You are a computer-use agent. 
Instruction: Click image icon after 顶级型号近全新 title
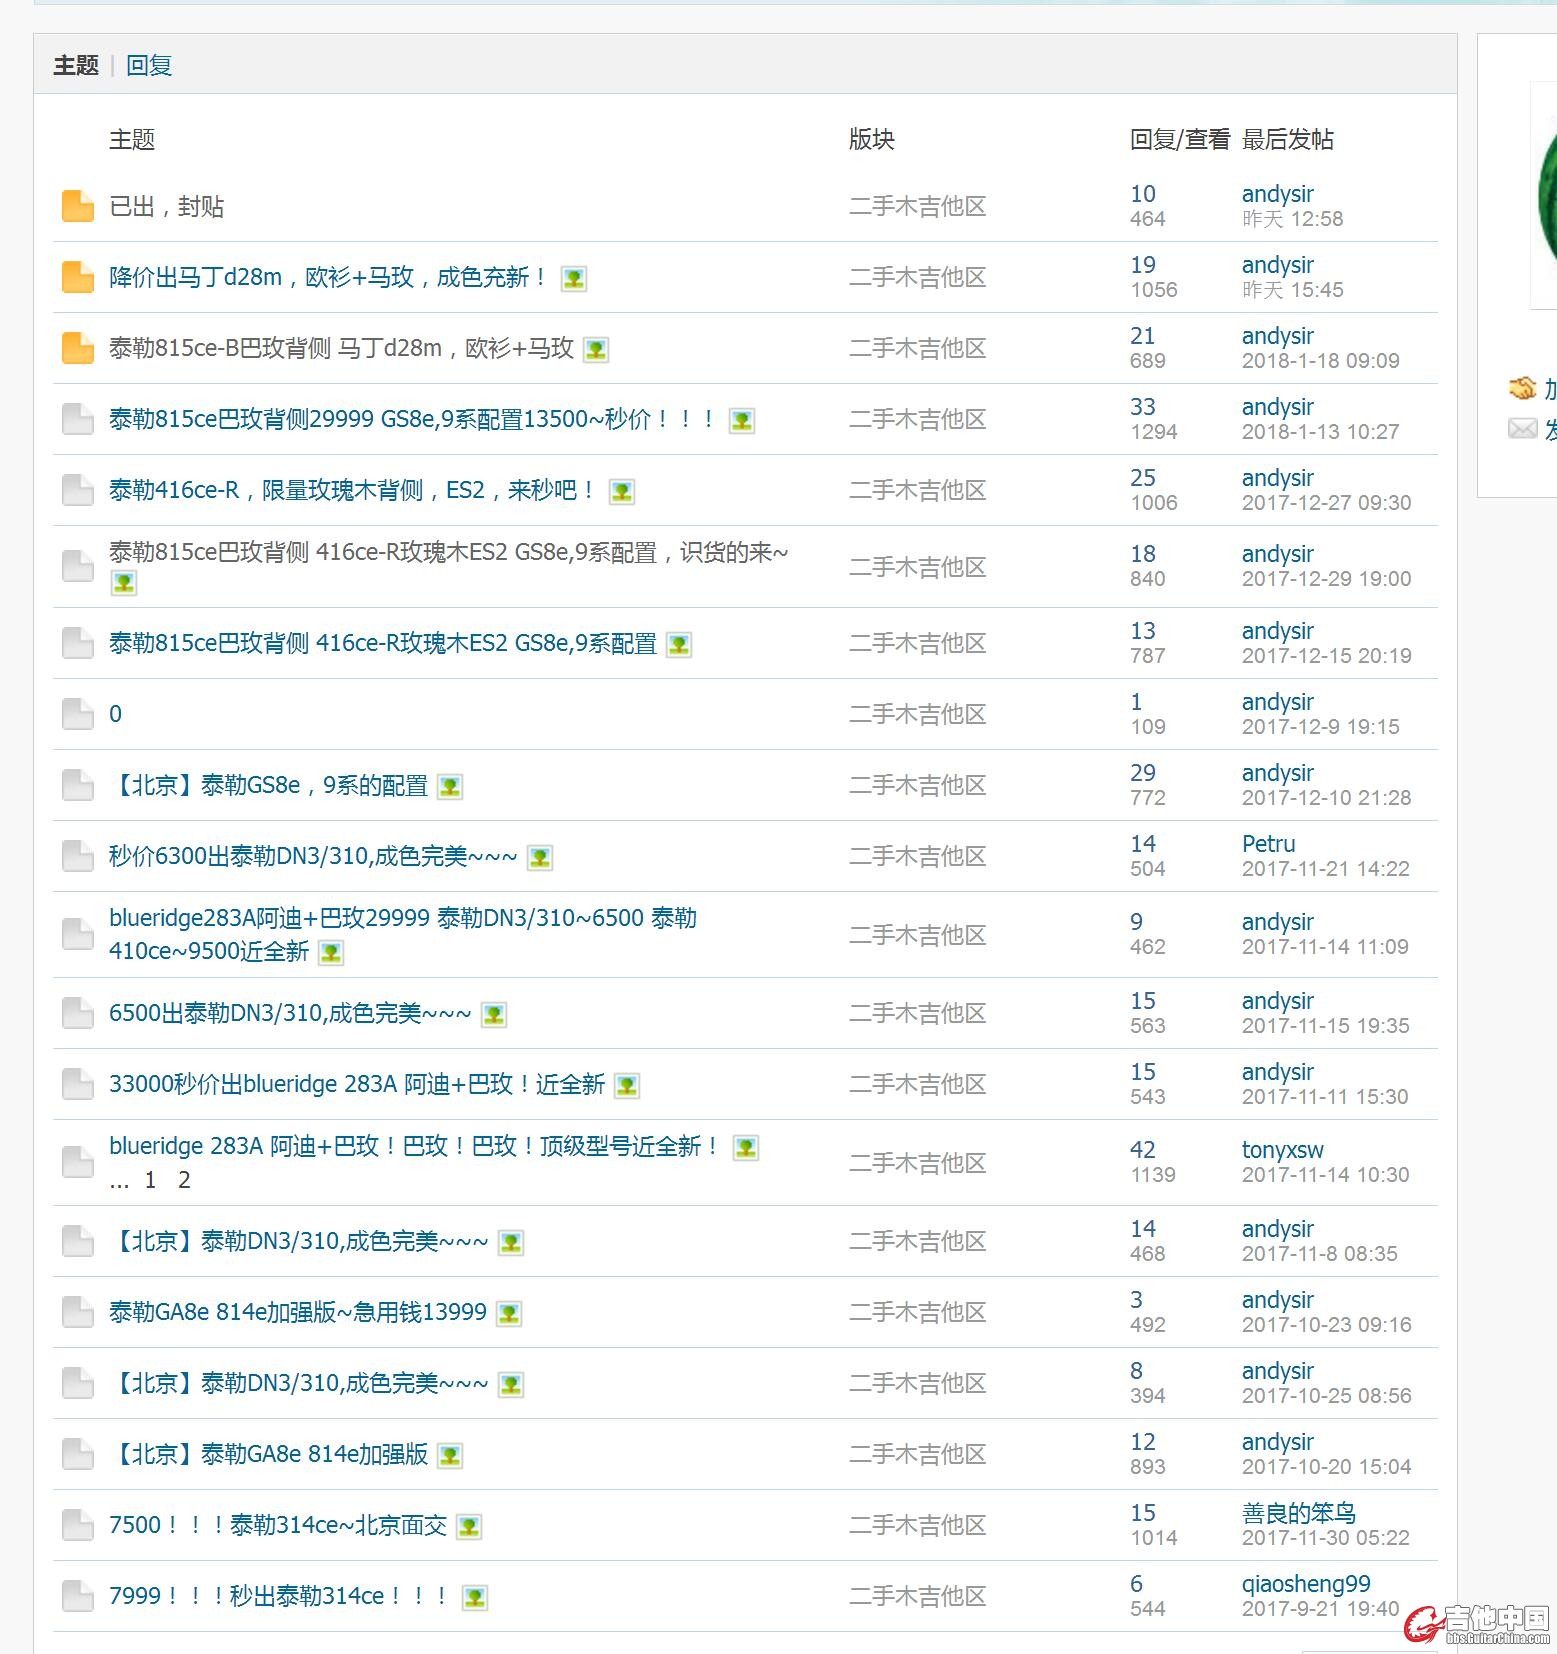(x=746, y=1148)
